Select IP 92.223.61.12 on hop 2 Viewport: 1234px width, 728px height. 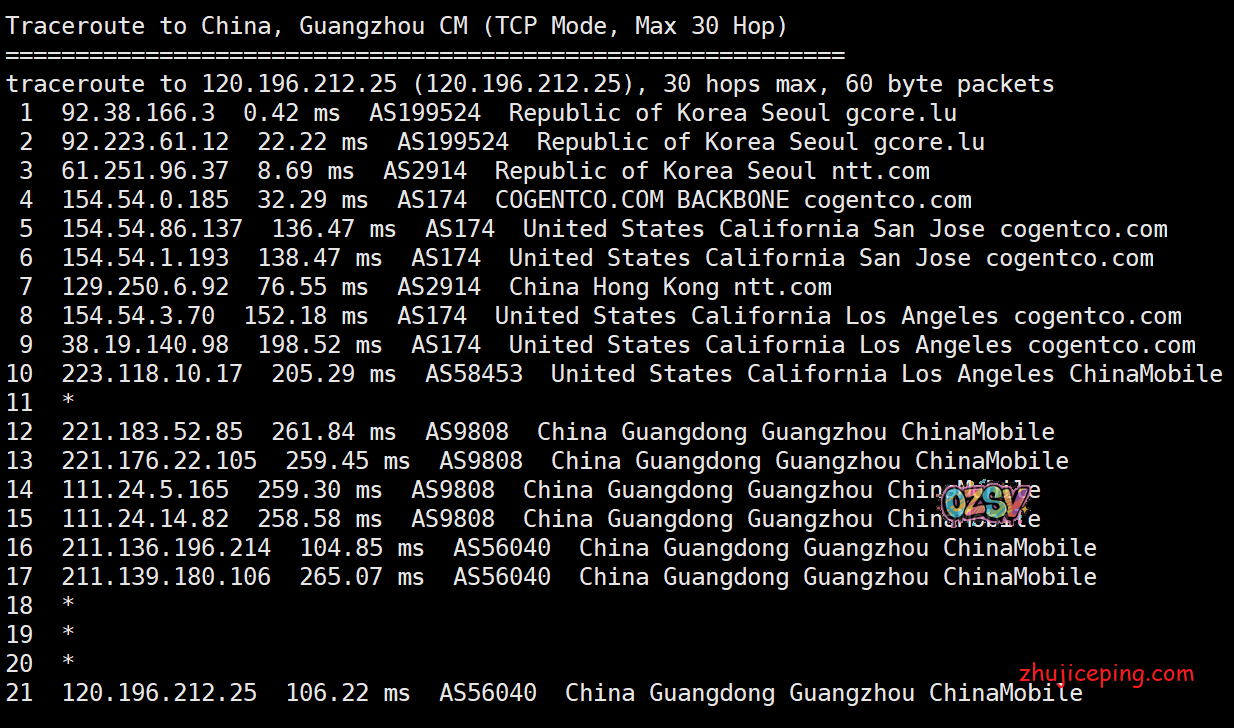click(x=145, y=142)
